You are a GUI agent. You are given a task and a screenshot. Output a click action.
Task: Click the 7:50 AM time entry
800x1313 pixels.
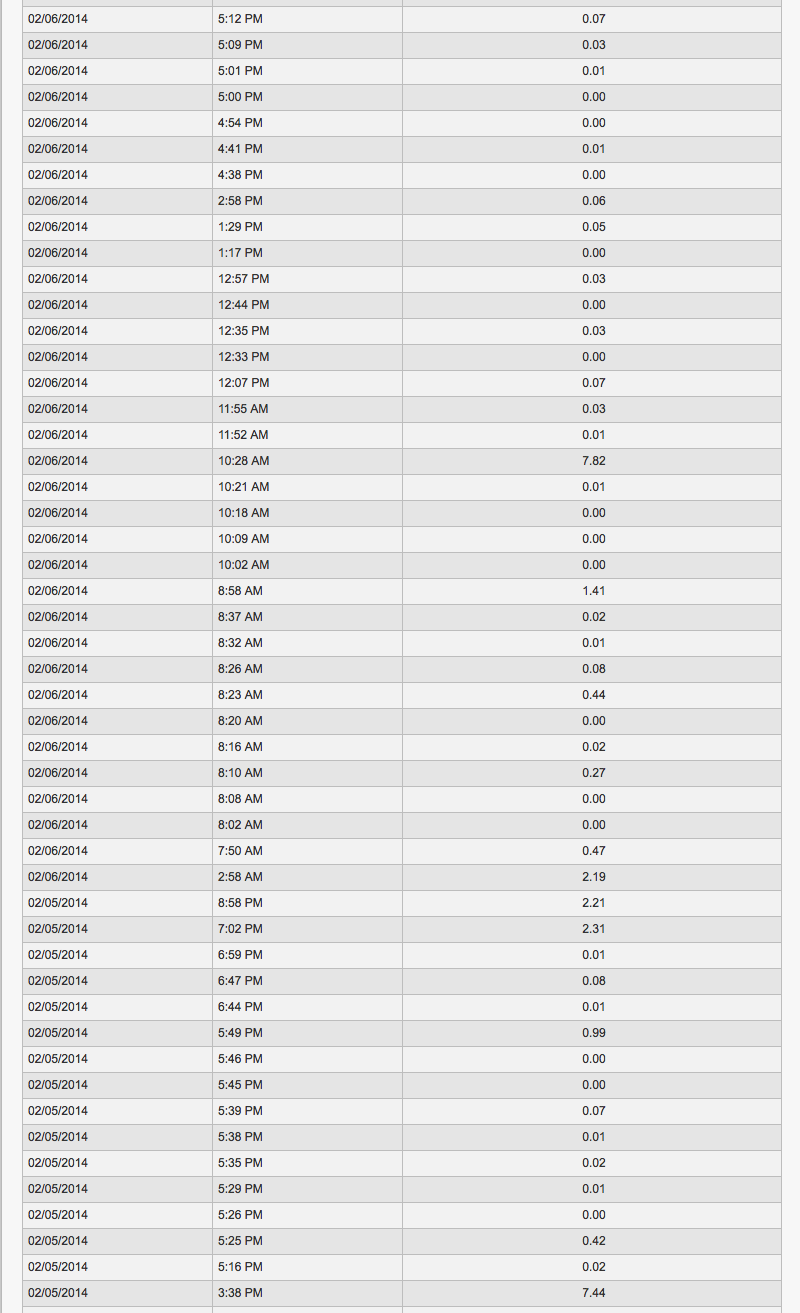pos(240,851)
